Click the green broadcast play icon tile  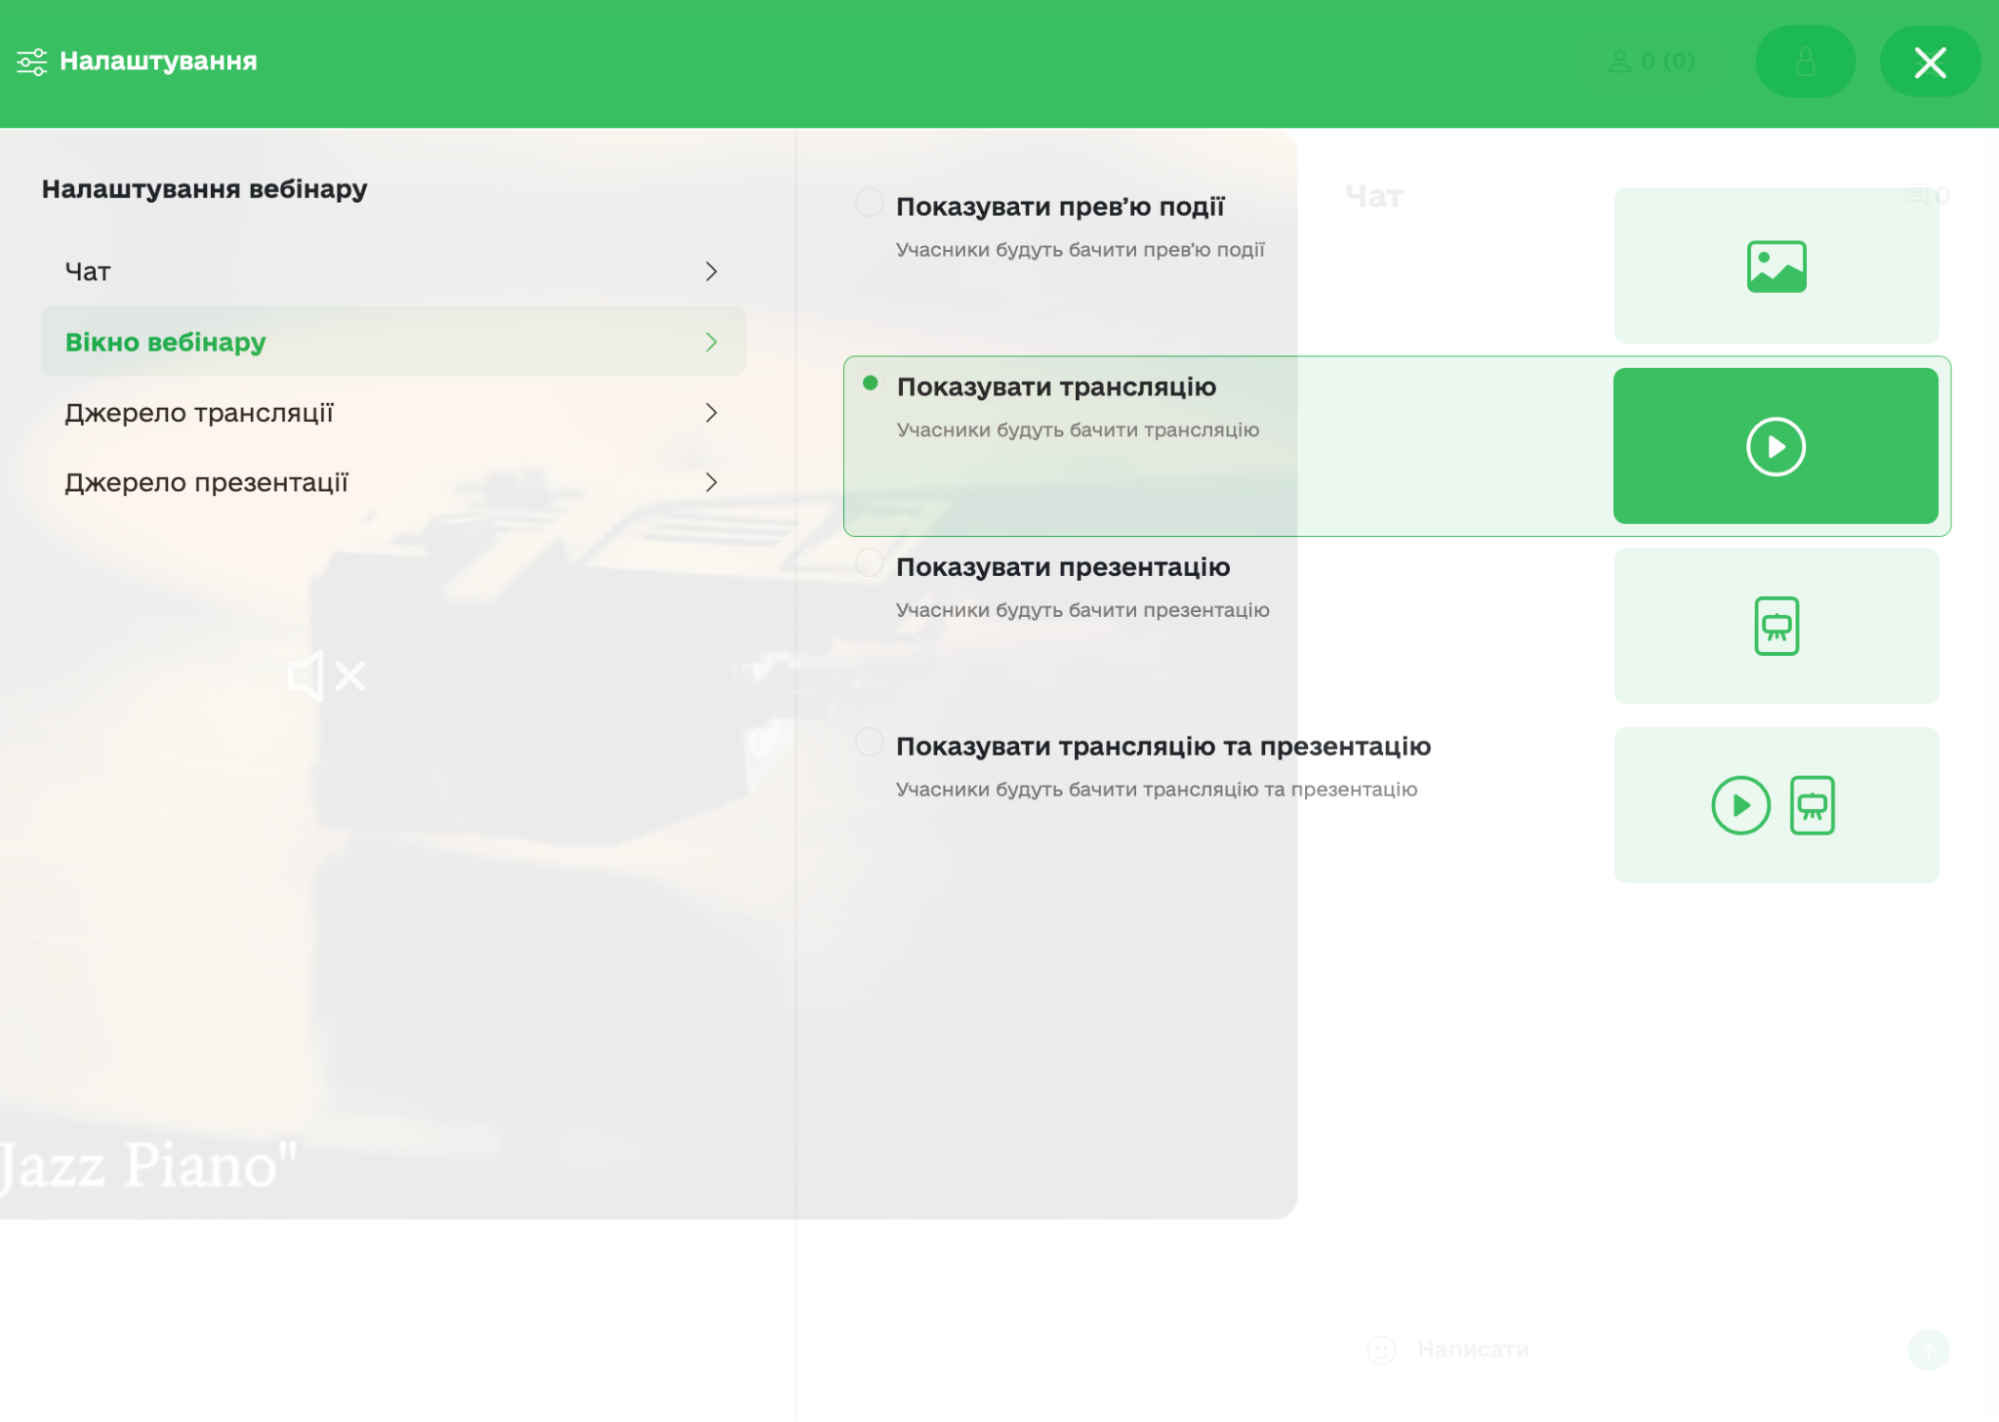tap(1775, 446)
